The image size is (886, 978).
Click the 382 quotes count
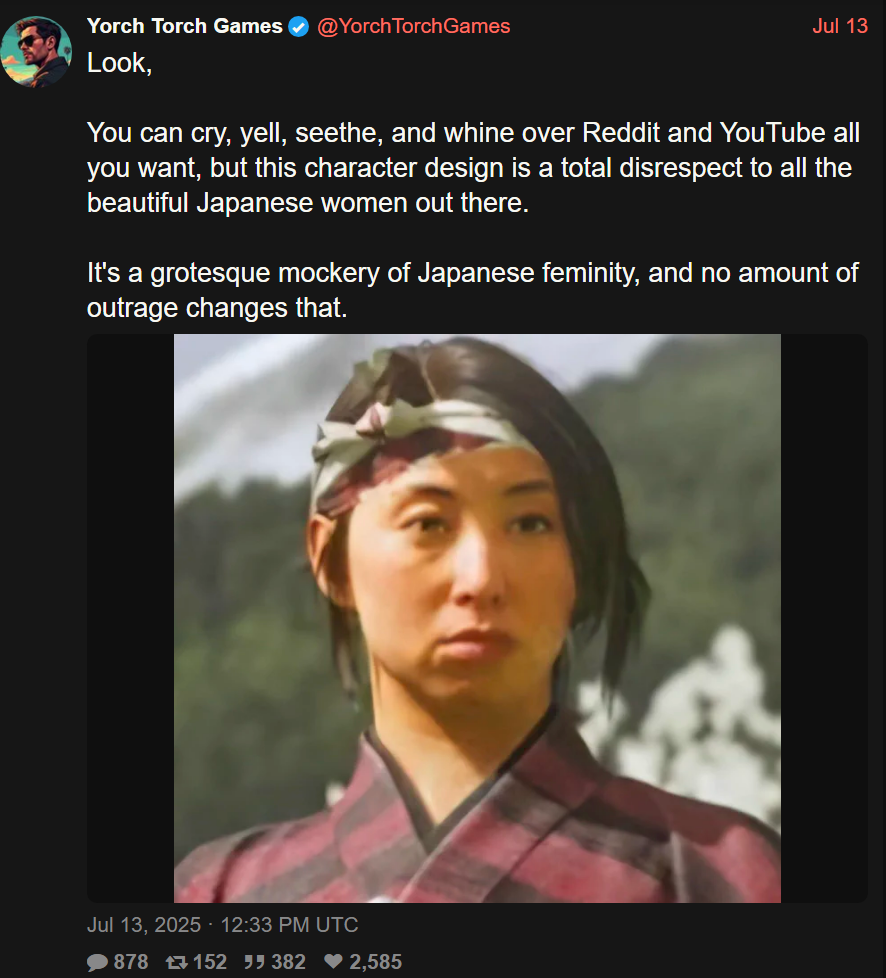(288, 962)
